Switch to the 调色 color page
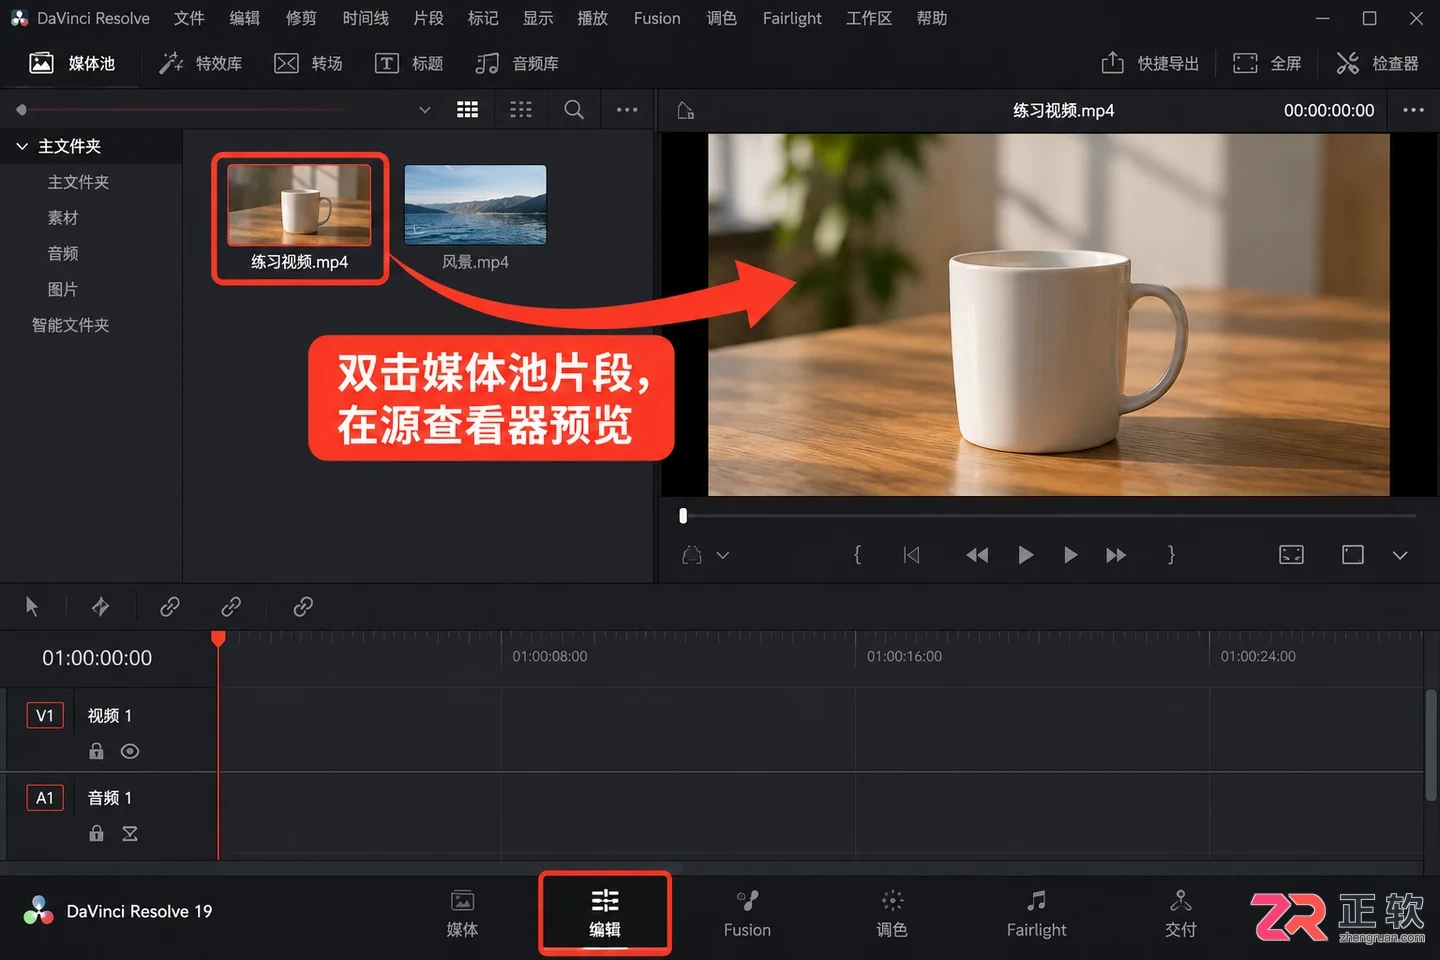Viewport: 1440px width, 960px height. click(x=892, y=914)
